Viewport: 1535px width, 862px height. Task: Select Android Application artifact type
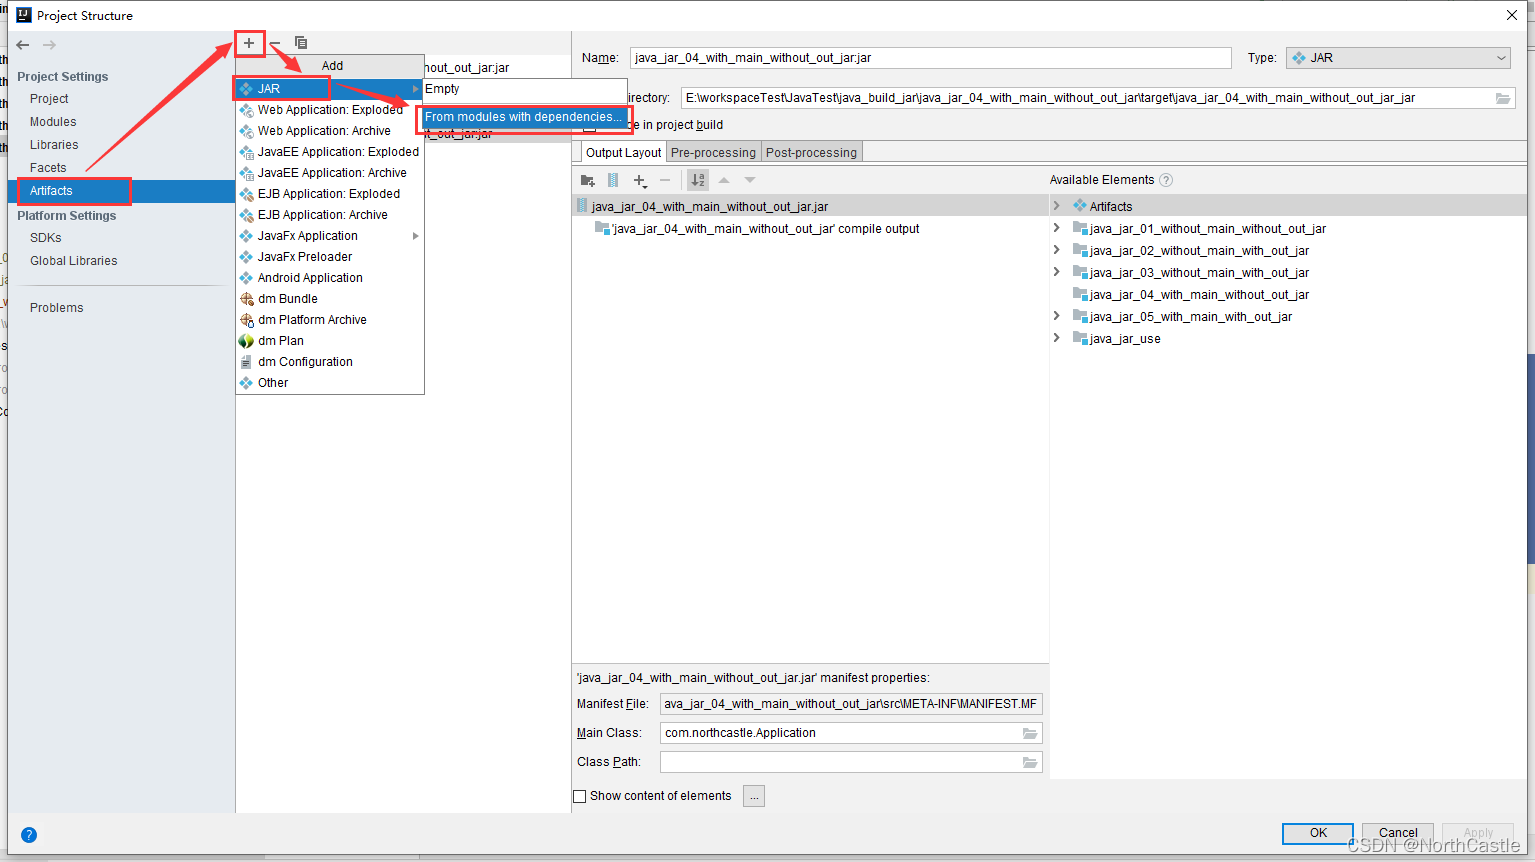click(x=330, y=278)
